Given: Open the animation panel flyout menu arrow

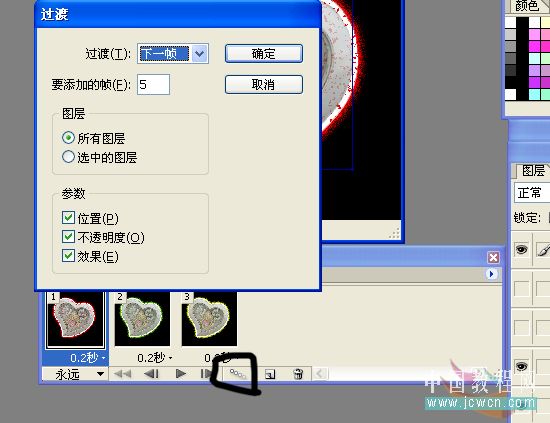Looking at the screenshot, I should click(x=491, y=274).
